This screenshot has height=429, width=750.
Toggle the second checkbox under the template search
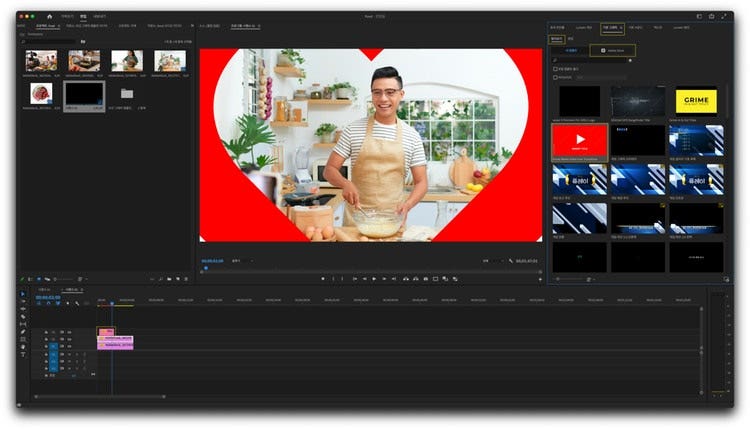pos(555,77)
